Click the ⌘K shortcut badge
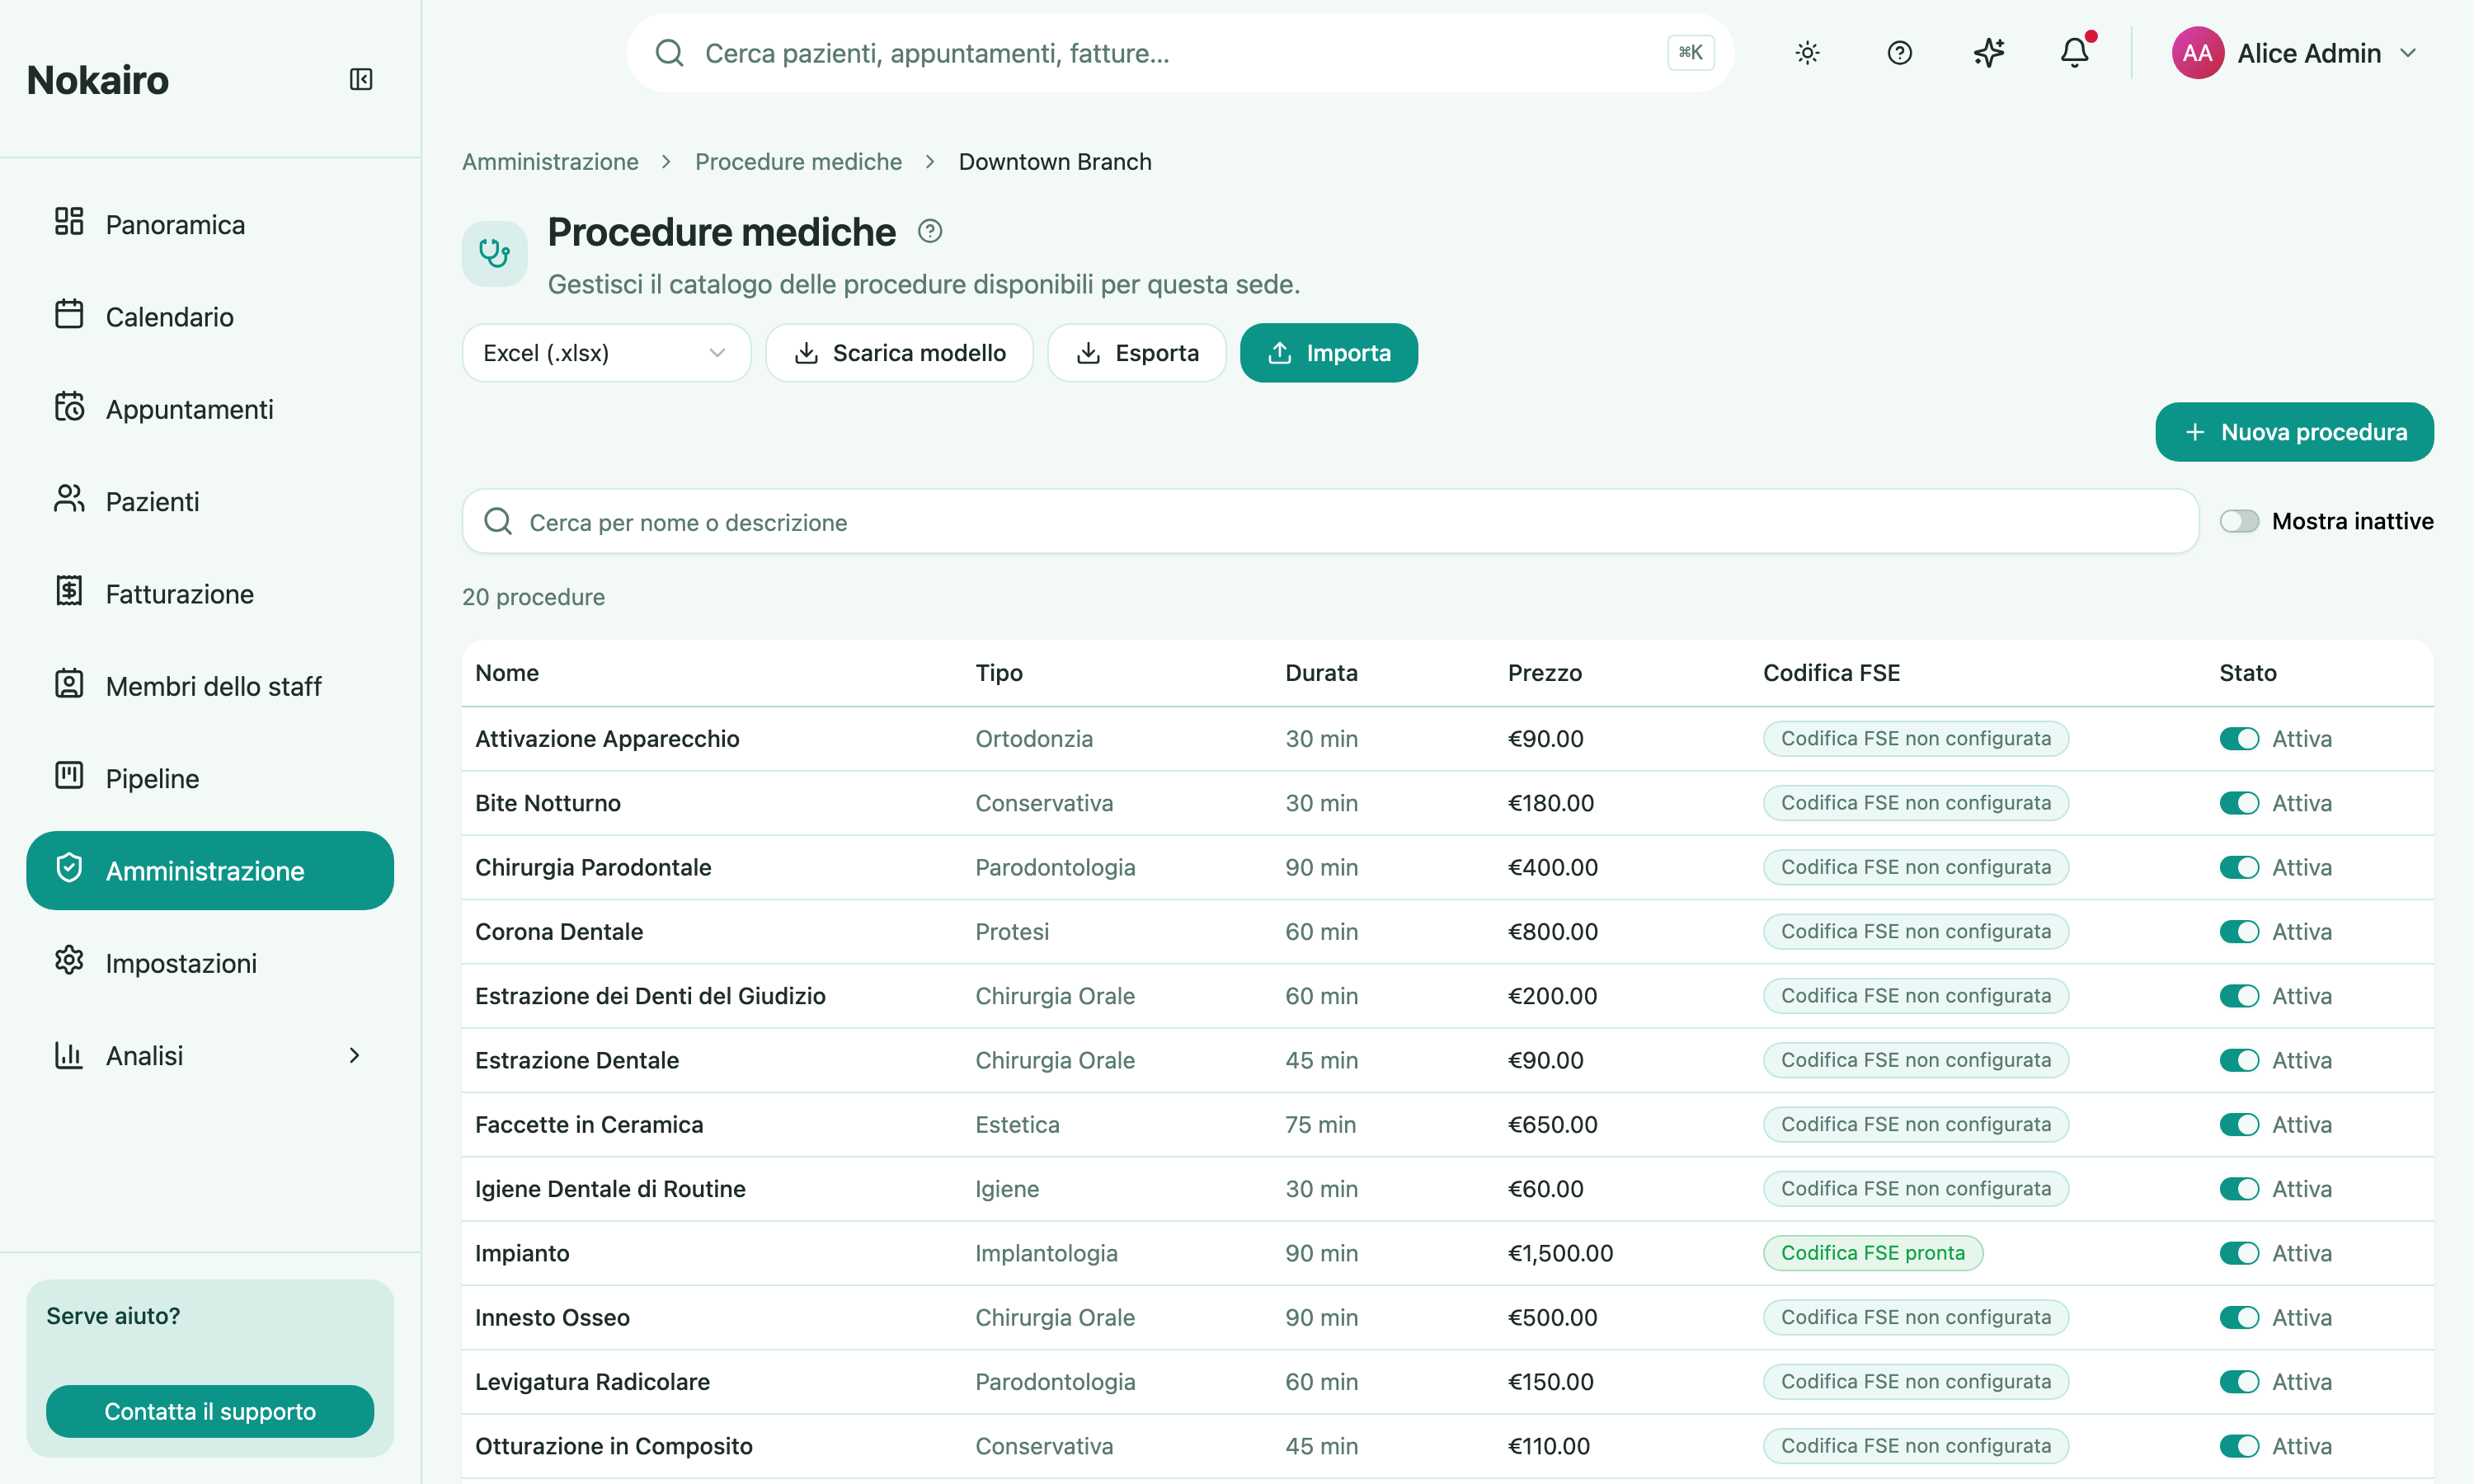Image resolution: width=2474 pixels, height=1484 pixels. 1690,53
